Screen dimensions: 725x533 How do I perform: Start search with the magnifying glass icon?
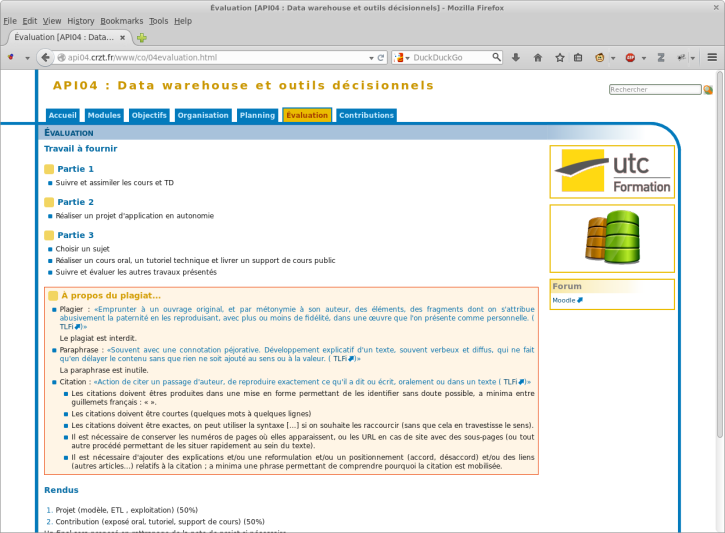point(496,57)
